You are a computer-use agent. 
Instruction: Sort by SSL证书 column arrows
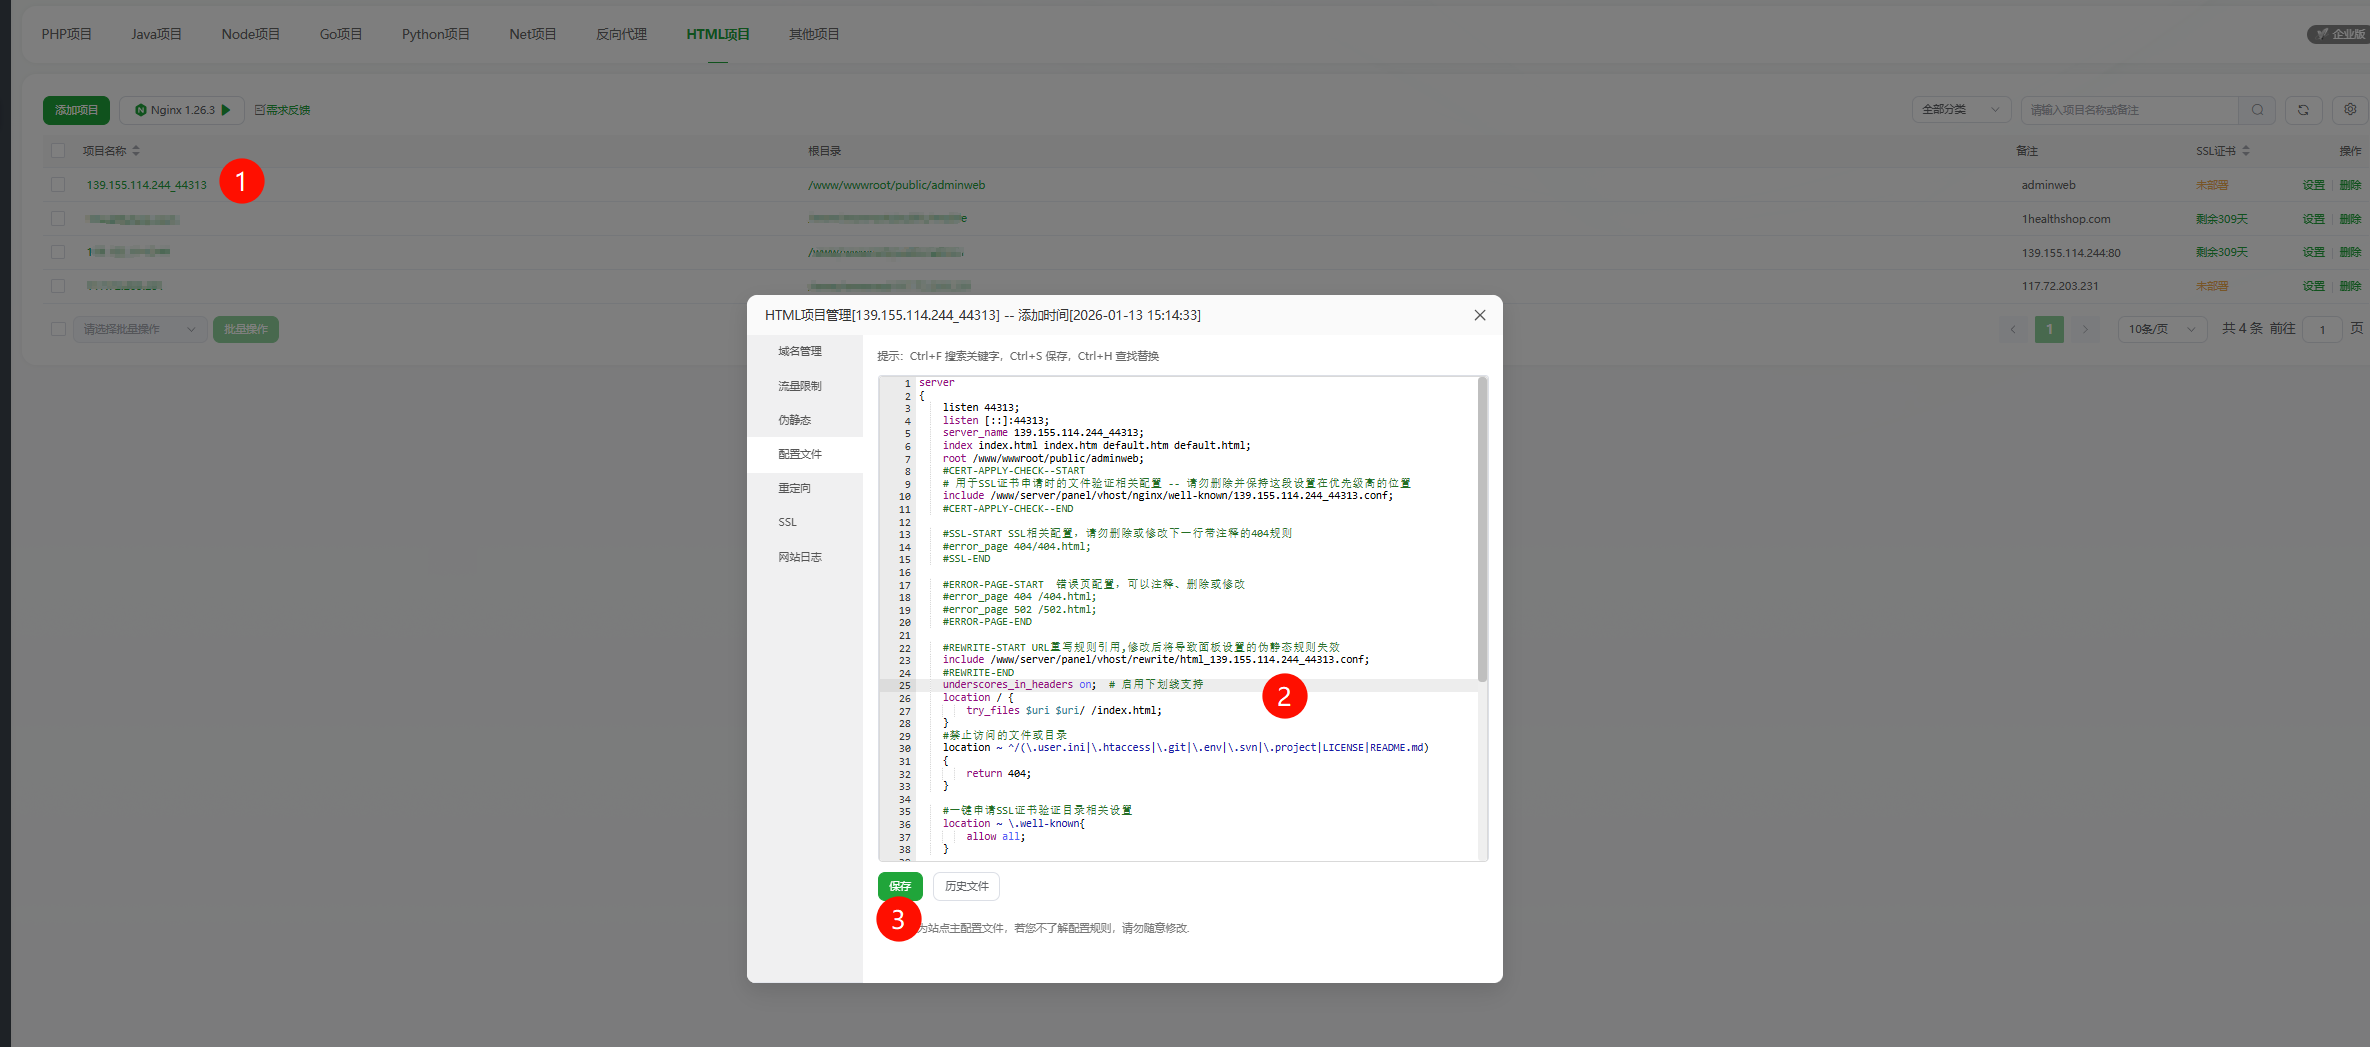[x=2246, y=151]
